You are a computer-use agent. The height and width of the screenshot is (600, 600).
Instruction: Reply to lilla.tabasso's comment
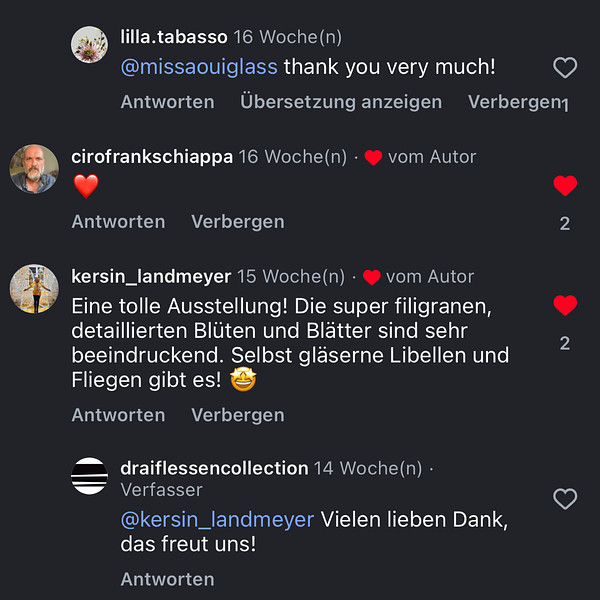[x=167, y=102]
